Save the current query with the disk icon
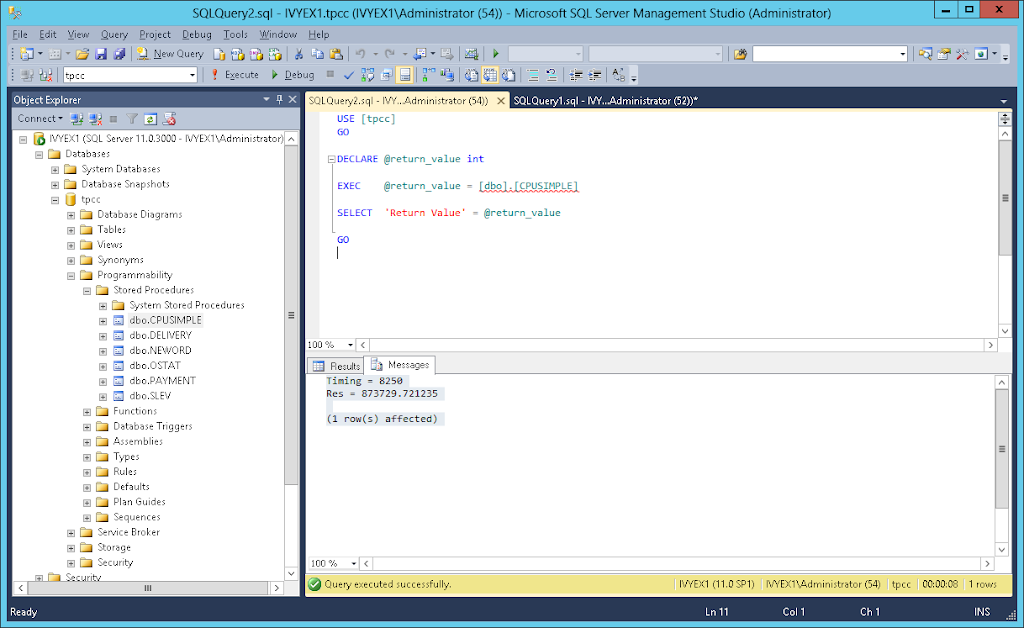Screen dimensions: 1024x628 pyautogui.click(x=101, y=54)
